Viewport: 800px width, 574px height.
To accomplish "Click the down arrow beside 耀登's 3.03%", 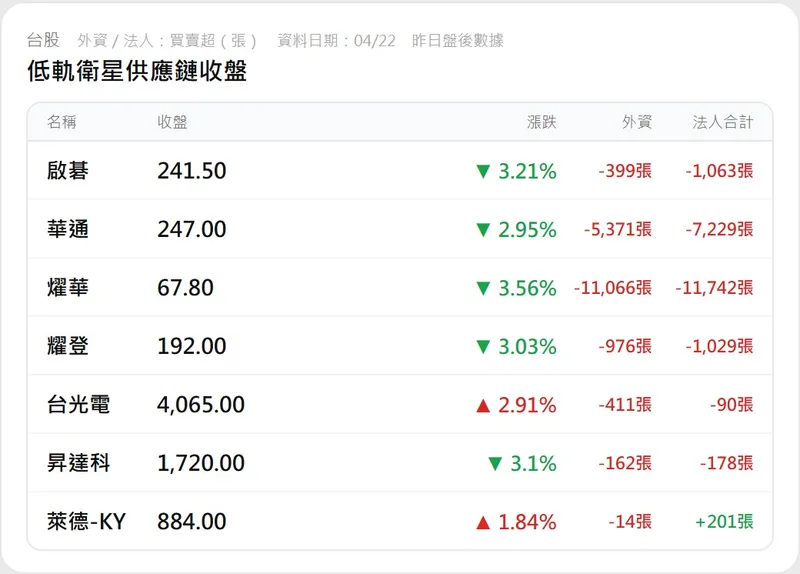I will [483, 347].
